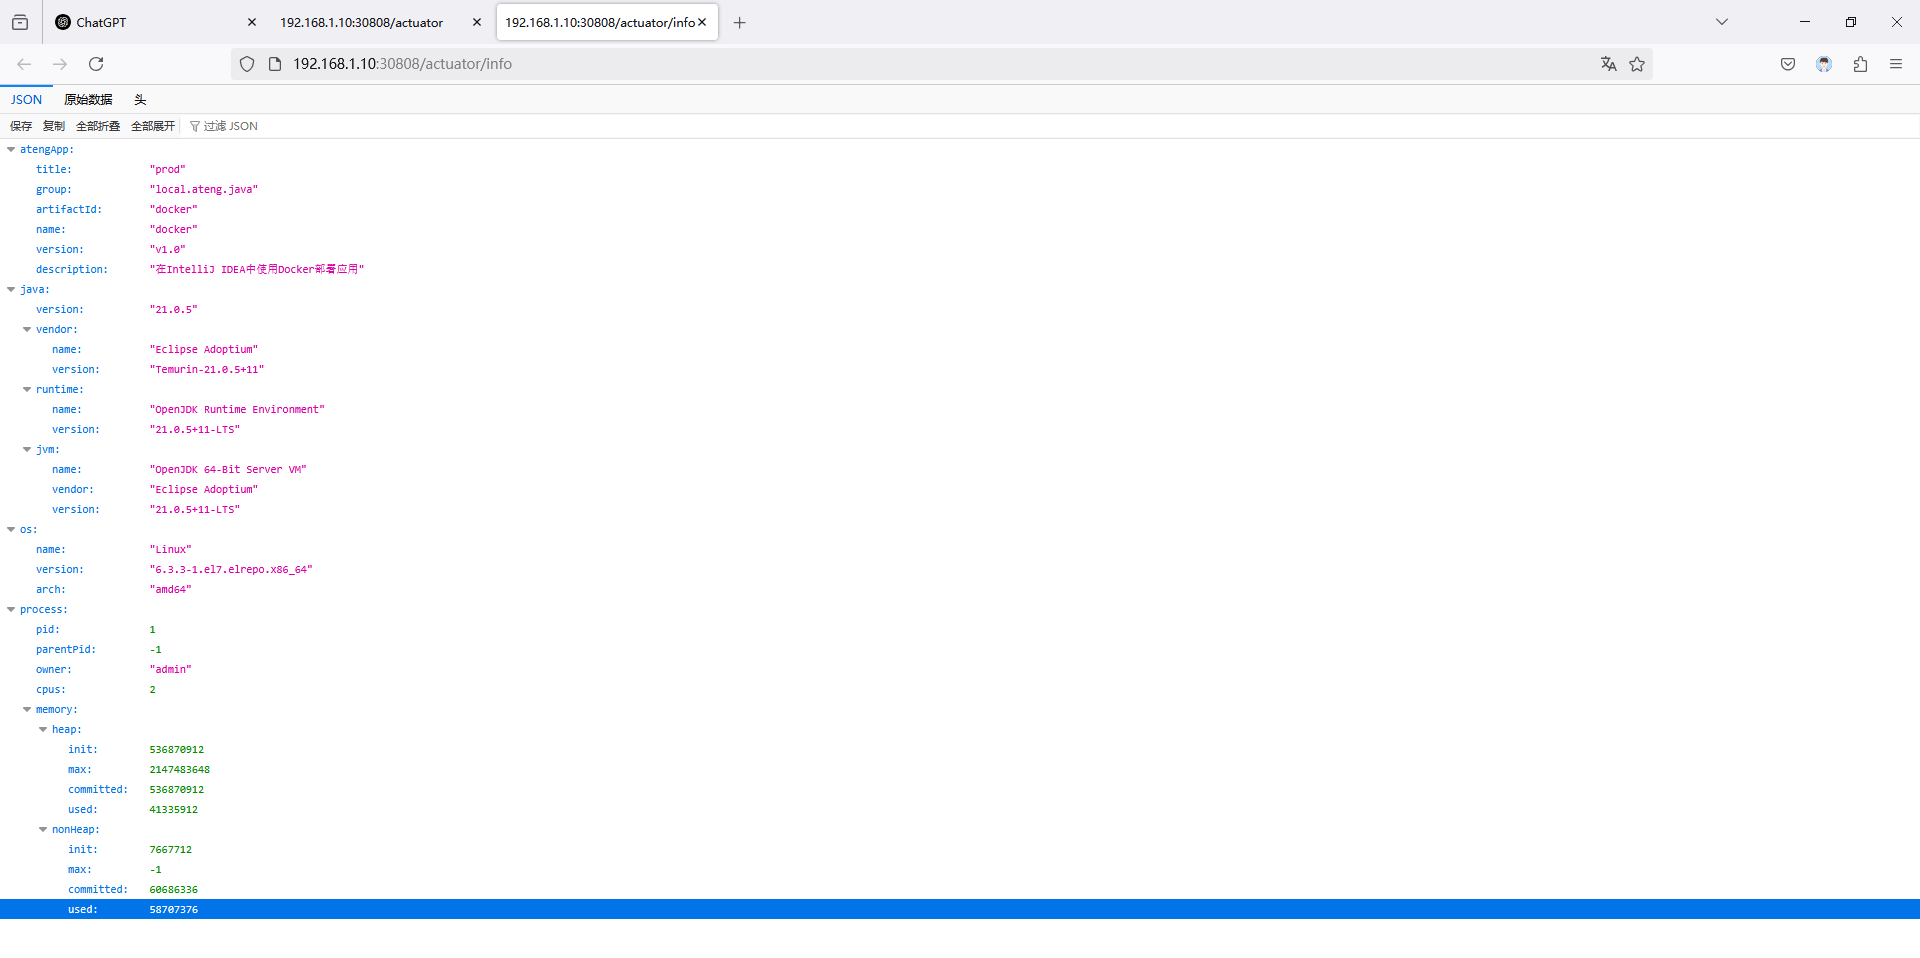The height and width of the screenshot is (958, 1920).
Task: Open the extensions puzzle icon
Action: pyautogui.click(x=1860, y=64)
